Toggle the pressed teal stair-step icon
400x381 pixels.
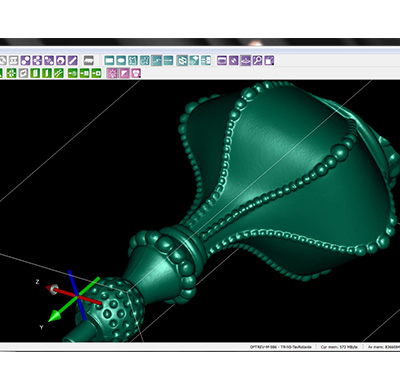(156, 60)
